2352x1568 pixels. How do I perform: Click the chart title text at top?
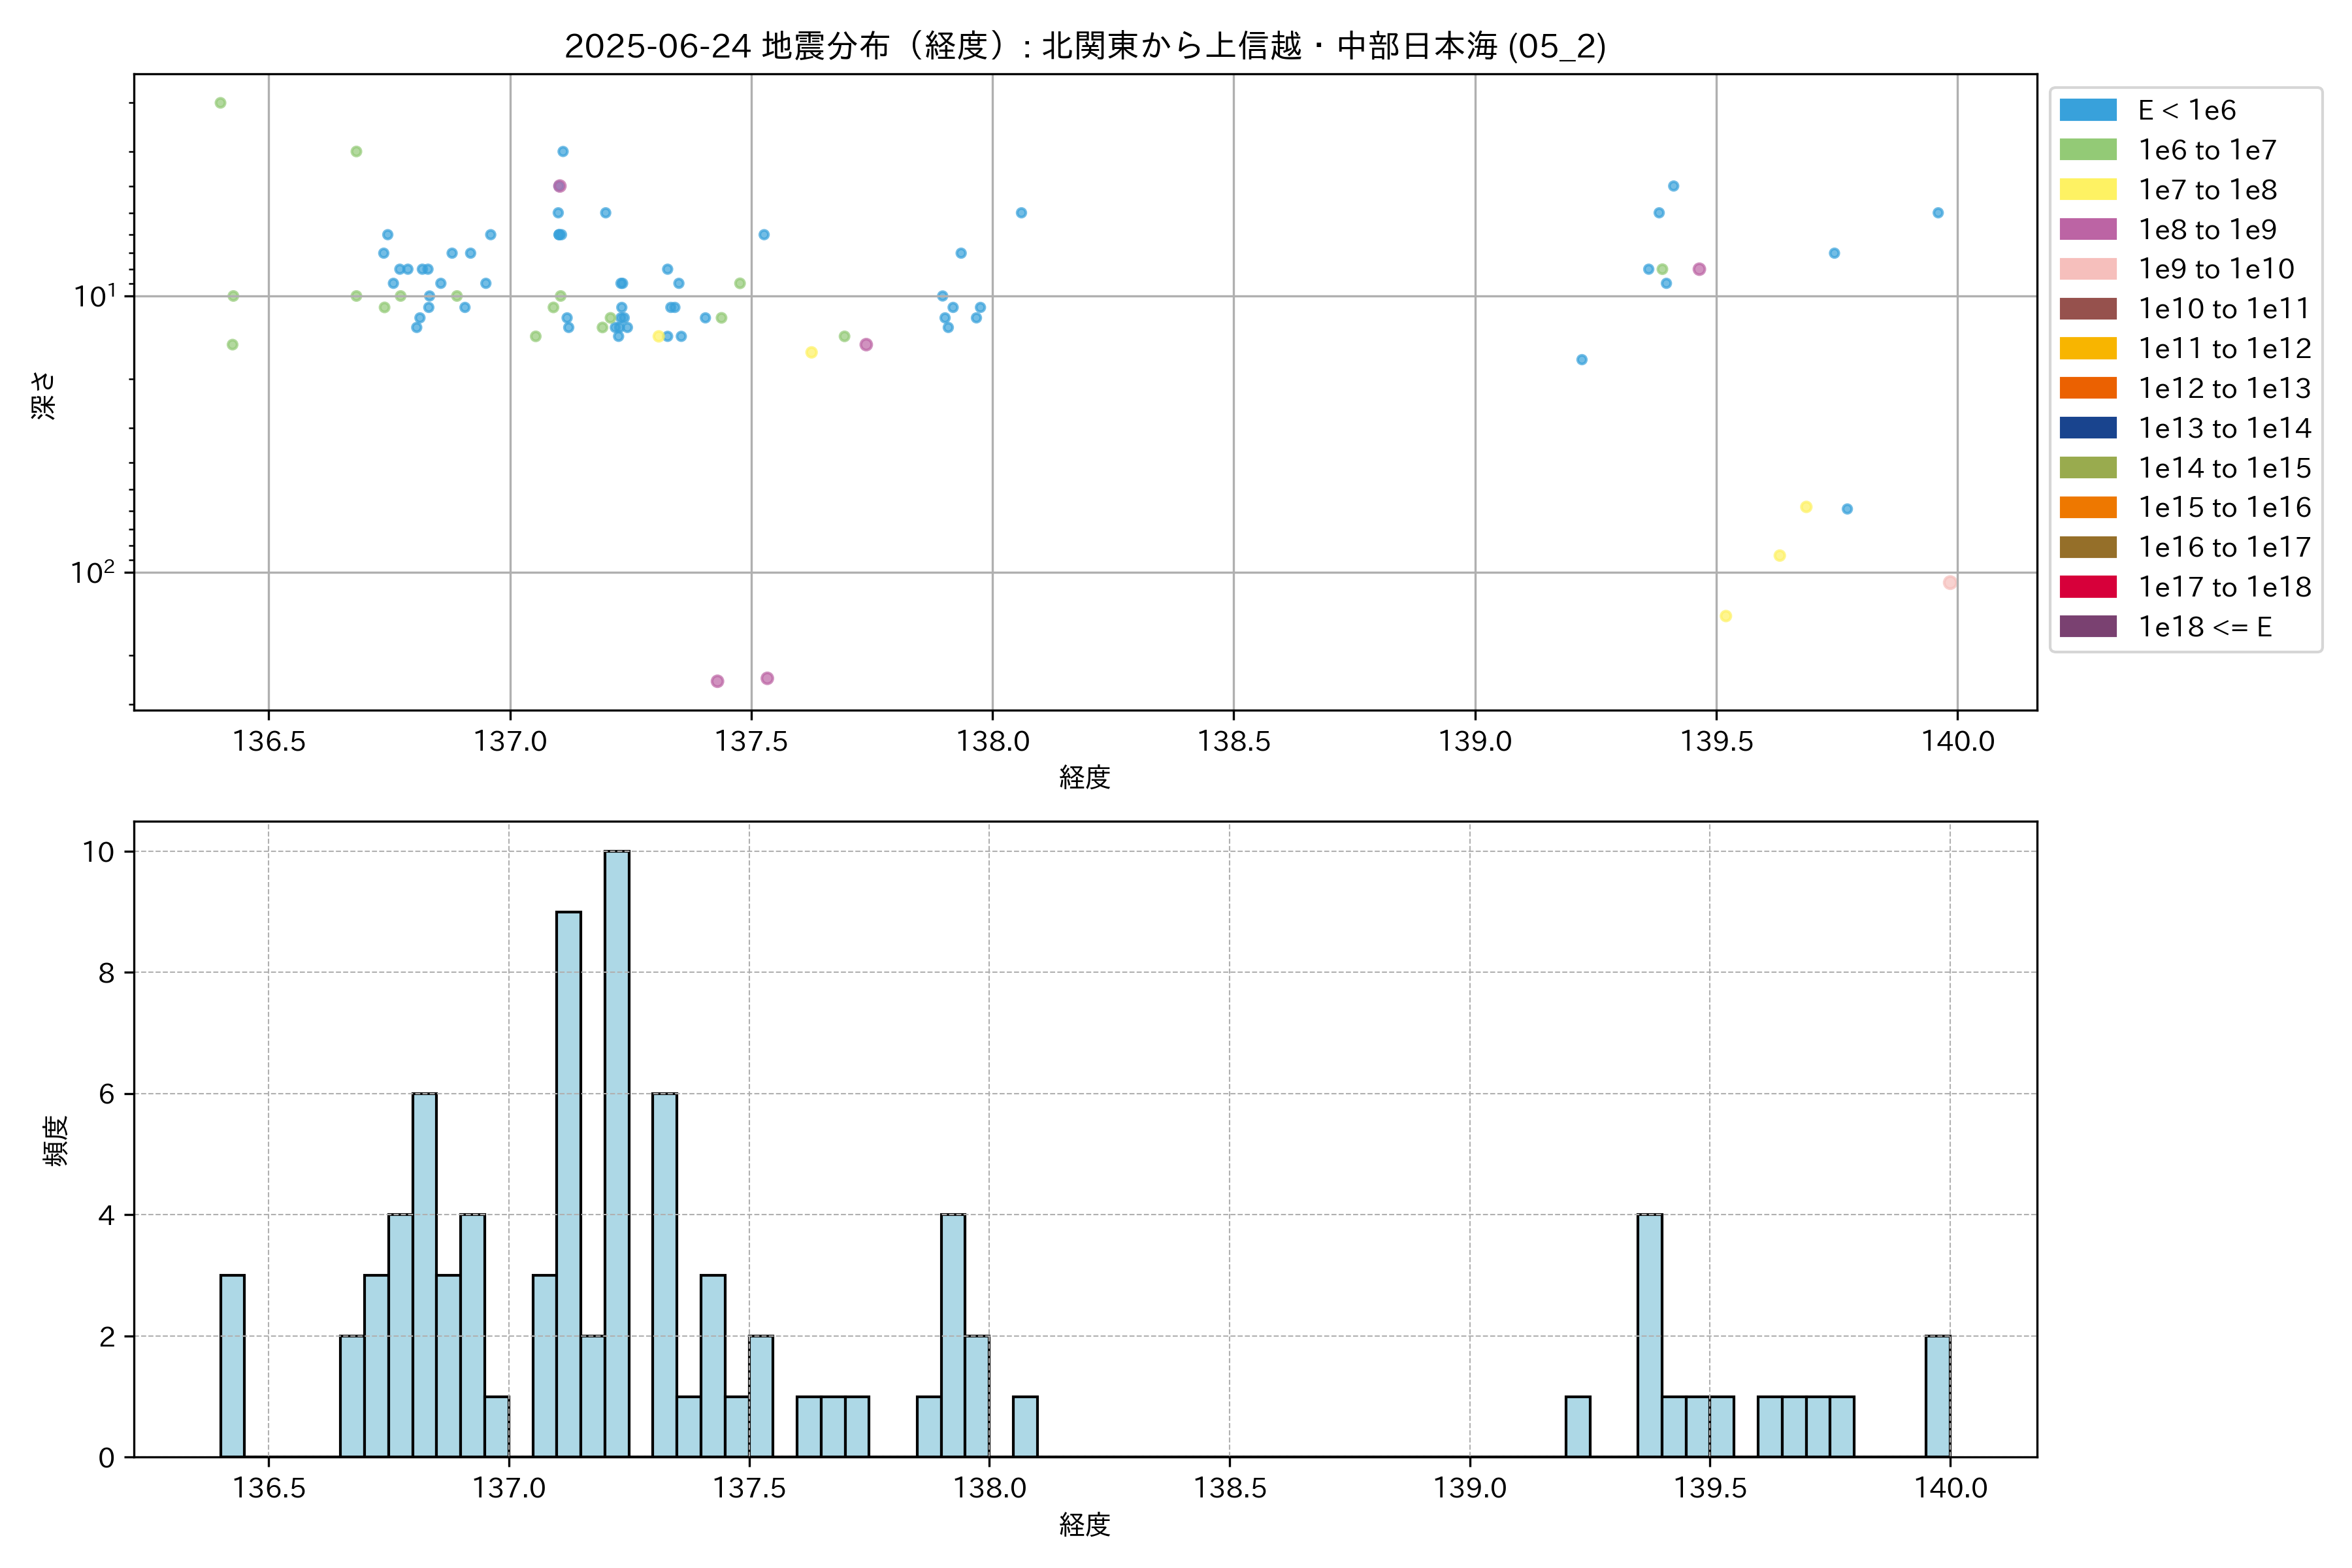coord(1085,46)
